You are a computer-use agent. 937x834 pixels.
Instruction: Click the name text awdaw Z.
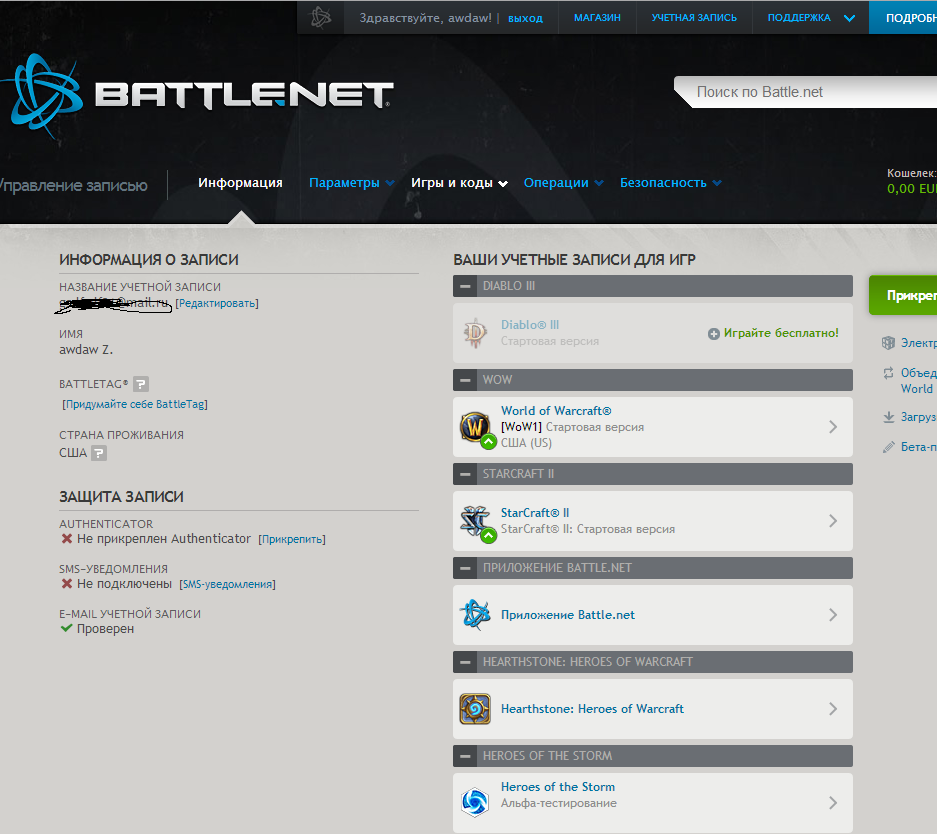coord(86,349)
